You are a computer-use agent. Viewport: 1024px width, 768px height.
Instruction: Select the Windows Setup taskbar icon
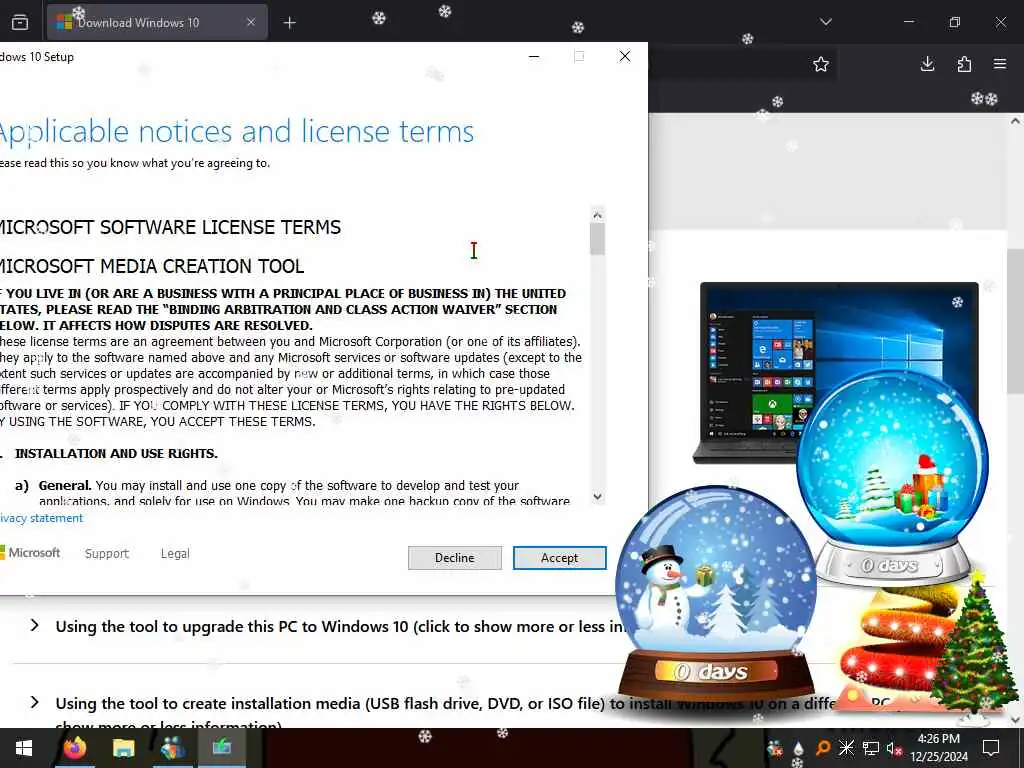point(221,748)
